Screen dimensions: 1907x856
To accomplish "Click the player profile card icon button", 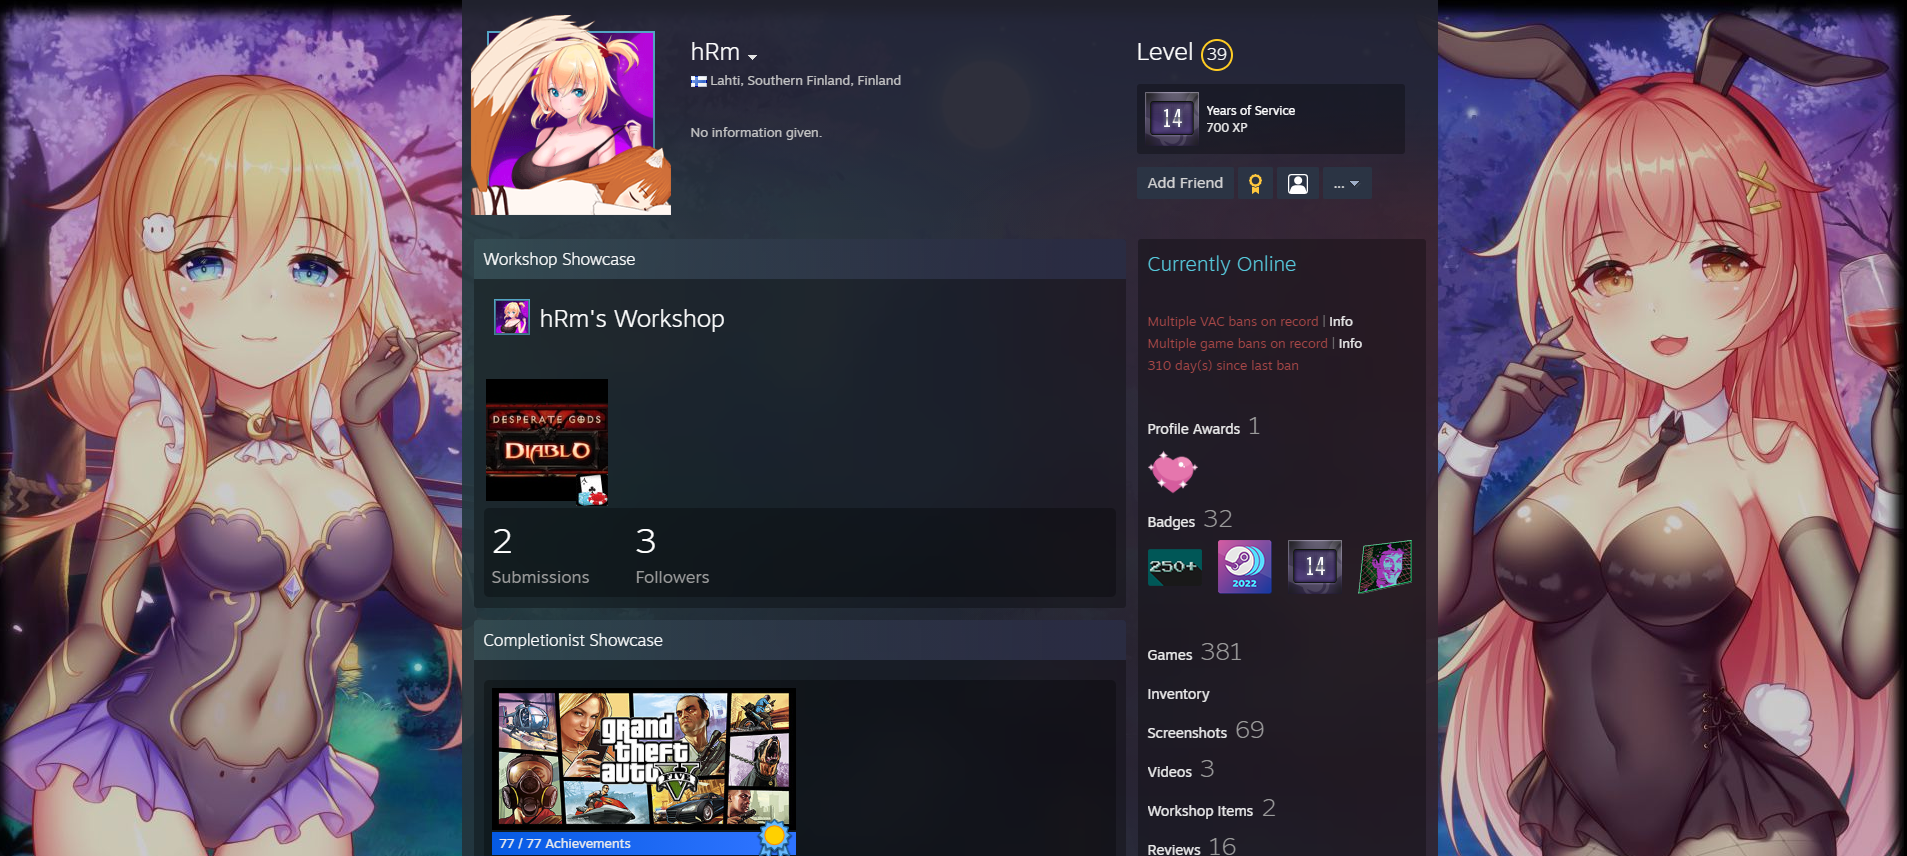I will coord(1298,183).
